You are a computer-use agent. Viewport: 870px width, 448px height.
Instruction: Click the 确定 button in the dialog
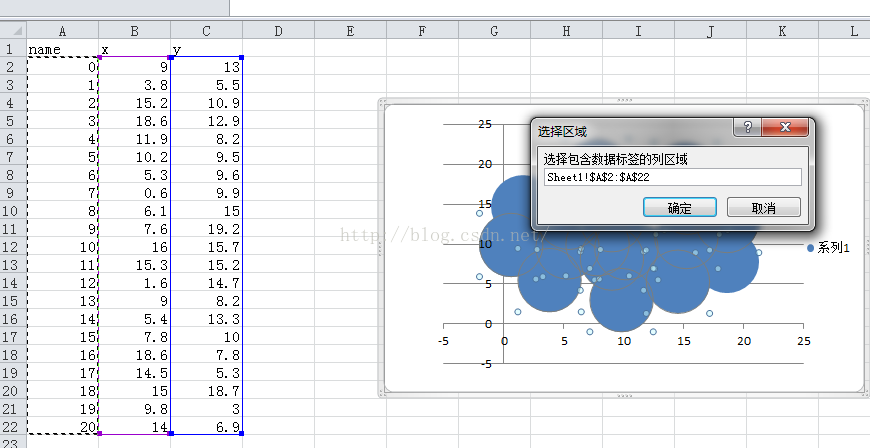pos(680,208)
